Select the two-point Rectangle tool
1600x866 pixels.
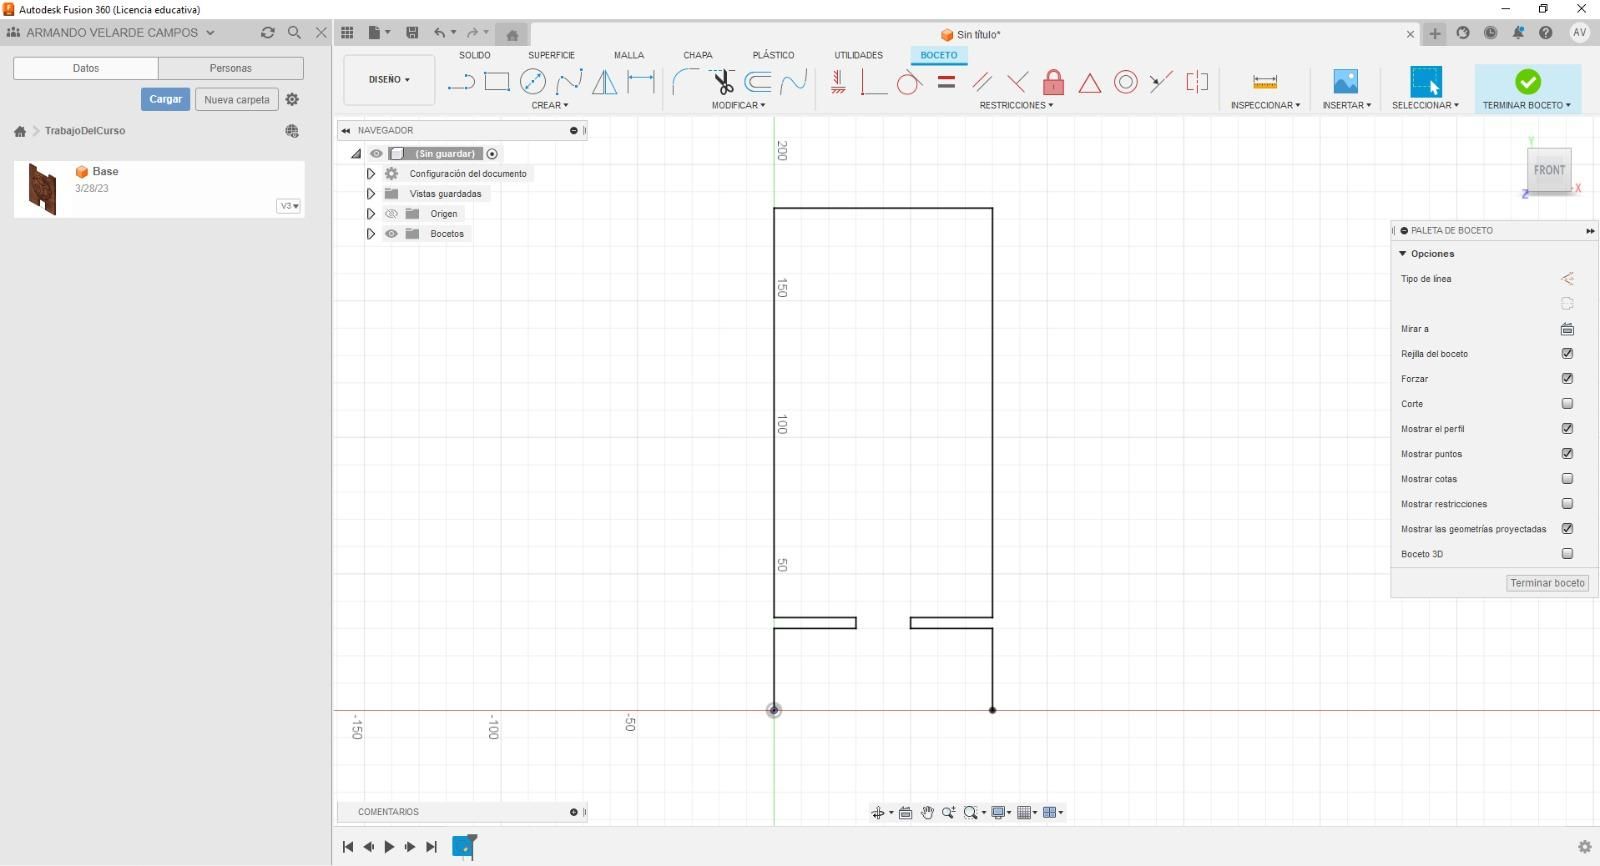[x=497, y=82]
